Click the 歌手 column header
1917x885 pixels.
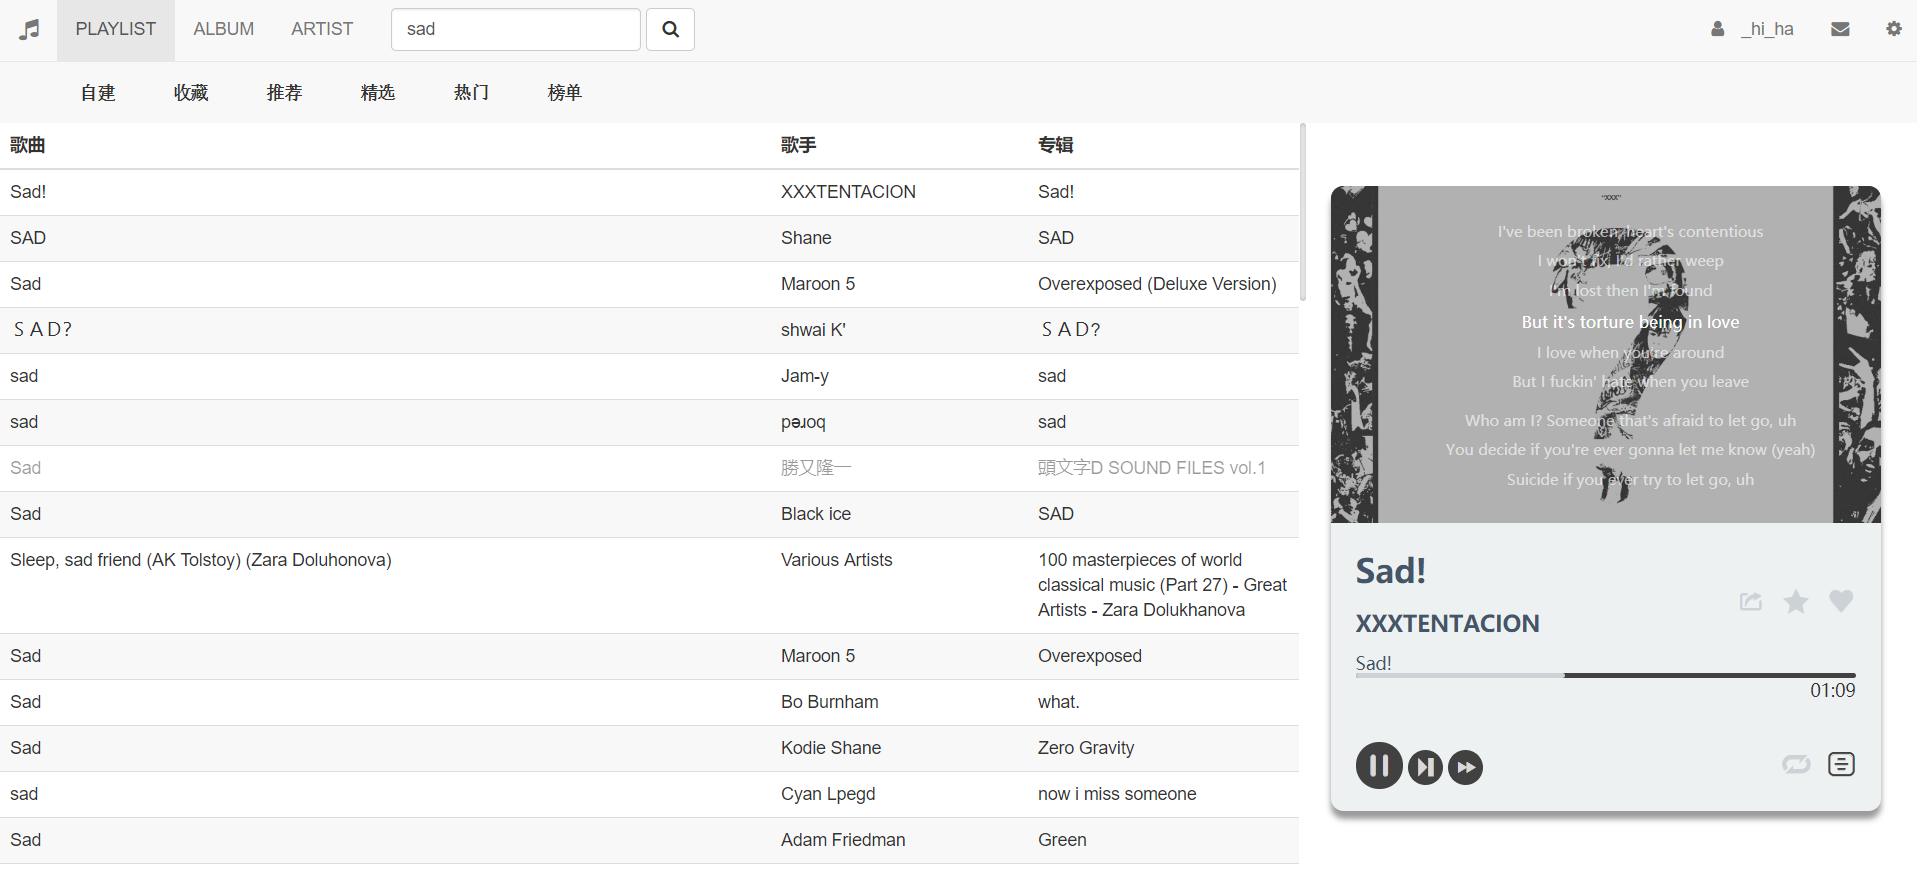[x=798, y=145]
